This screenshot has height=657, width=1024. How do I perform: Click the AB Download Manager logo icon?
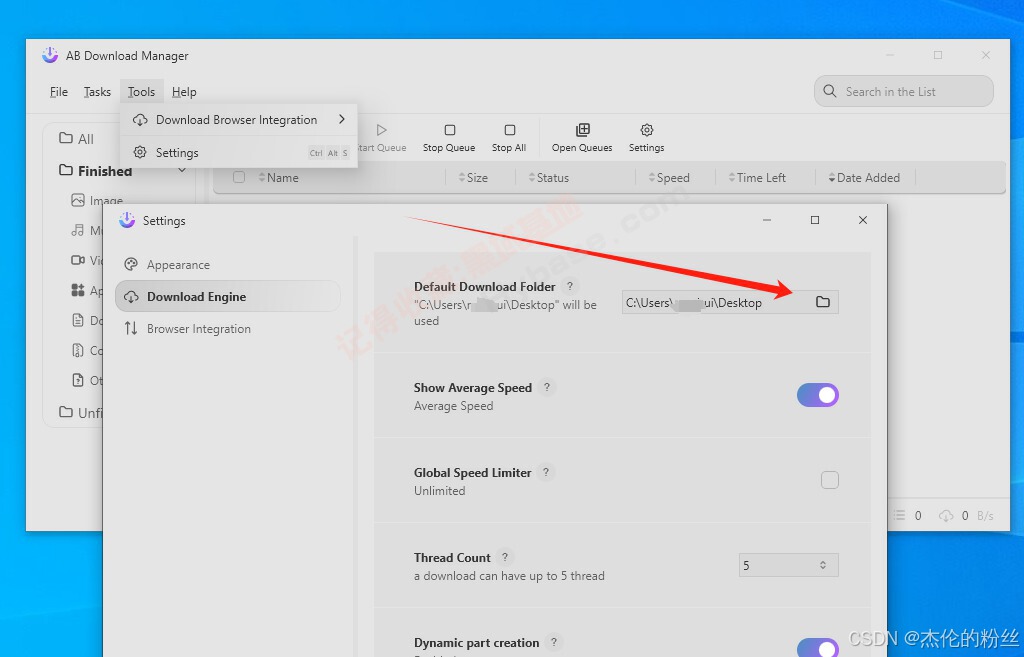tap(50, 56)
